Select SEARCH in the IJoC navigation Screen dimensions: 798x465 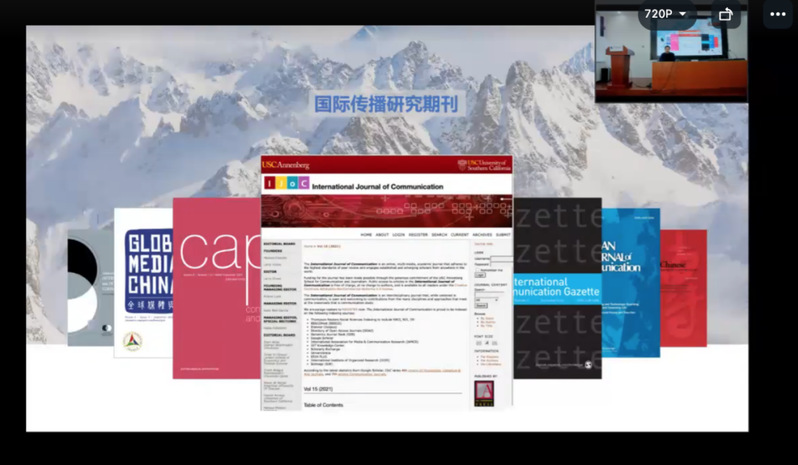point(439,235)
